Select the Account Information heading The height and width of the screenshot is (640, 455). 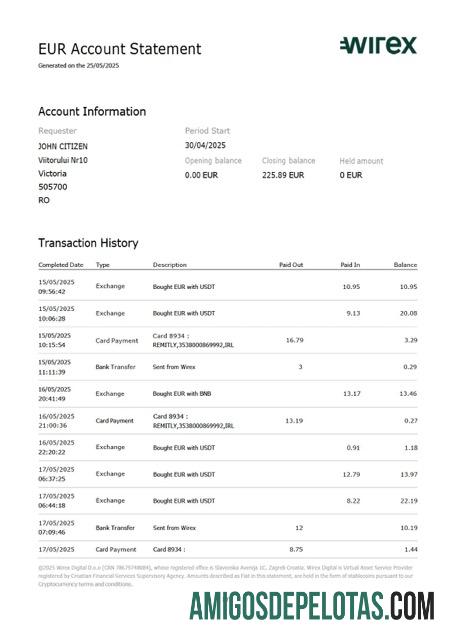[x=92, y=111]
